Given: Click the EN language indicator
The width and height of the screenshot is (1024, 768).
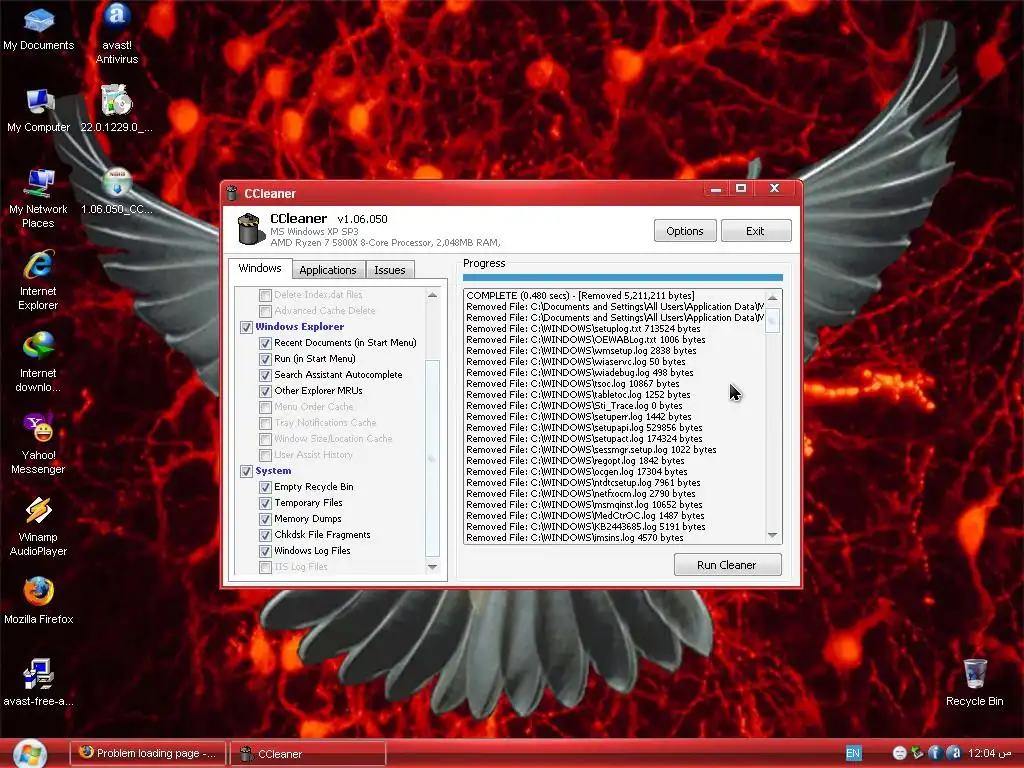Looking at the screenshot, I should pos(853,753).
